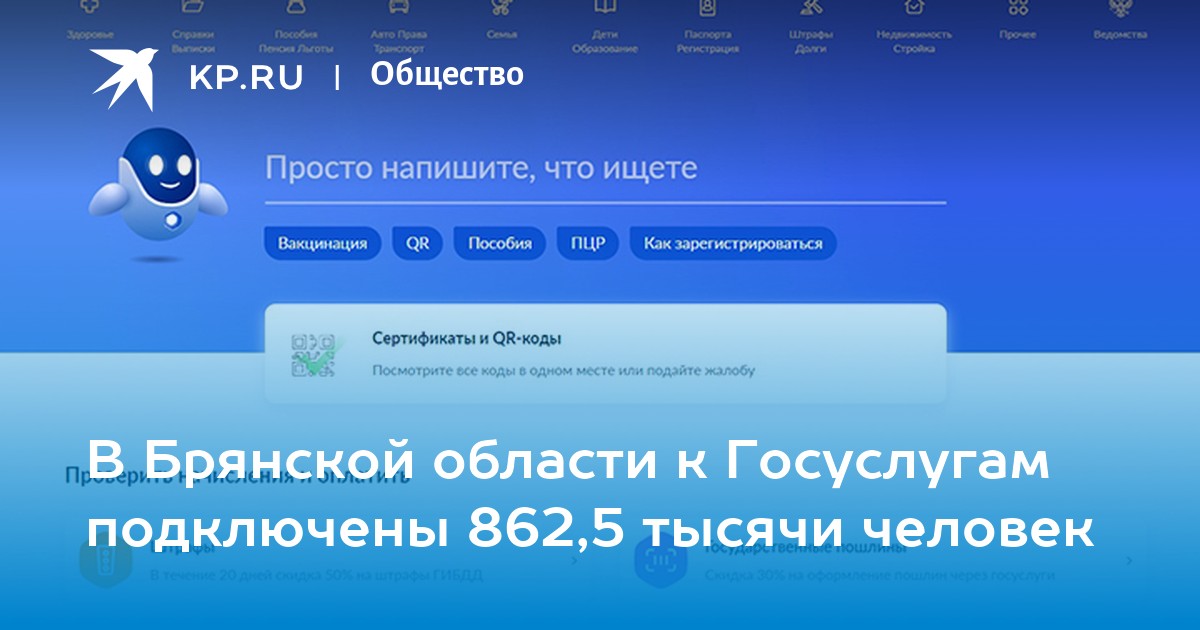Open the Прочее grid icon
1200x630 pixels.
tap(1018, 8)
